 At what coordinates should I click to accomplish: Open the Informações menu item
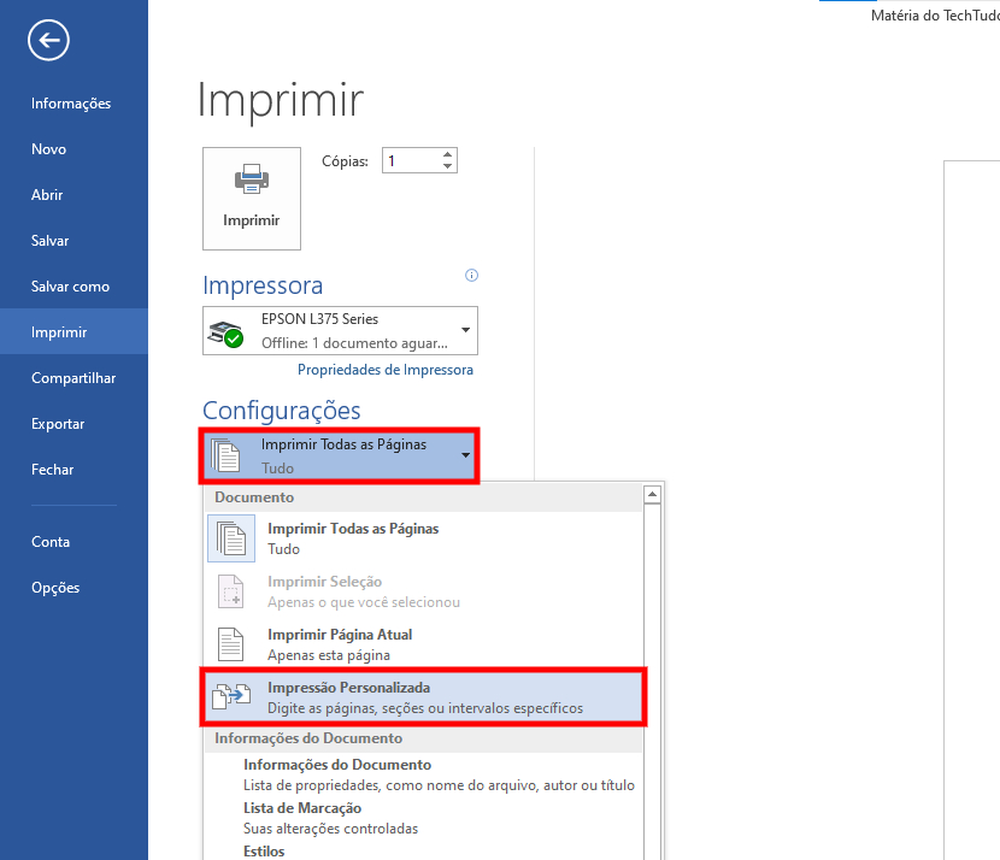pyautogui.click(x=71, y=103)
